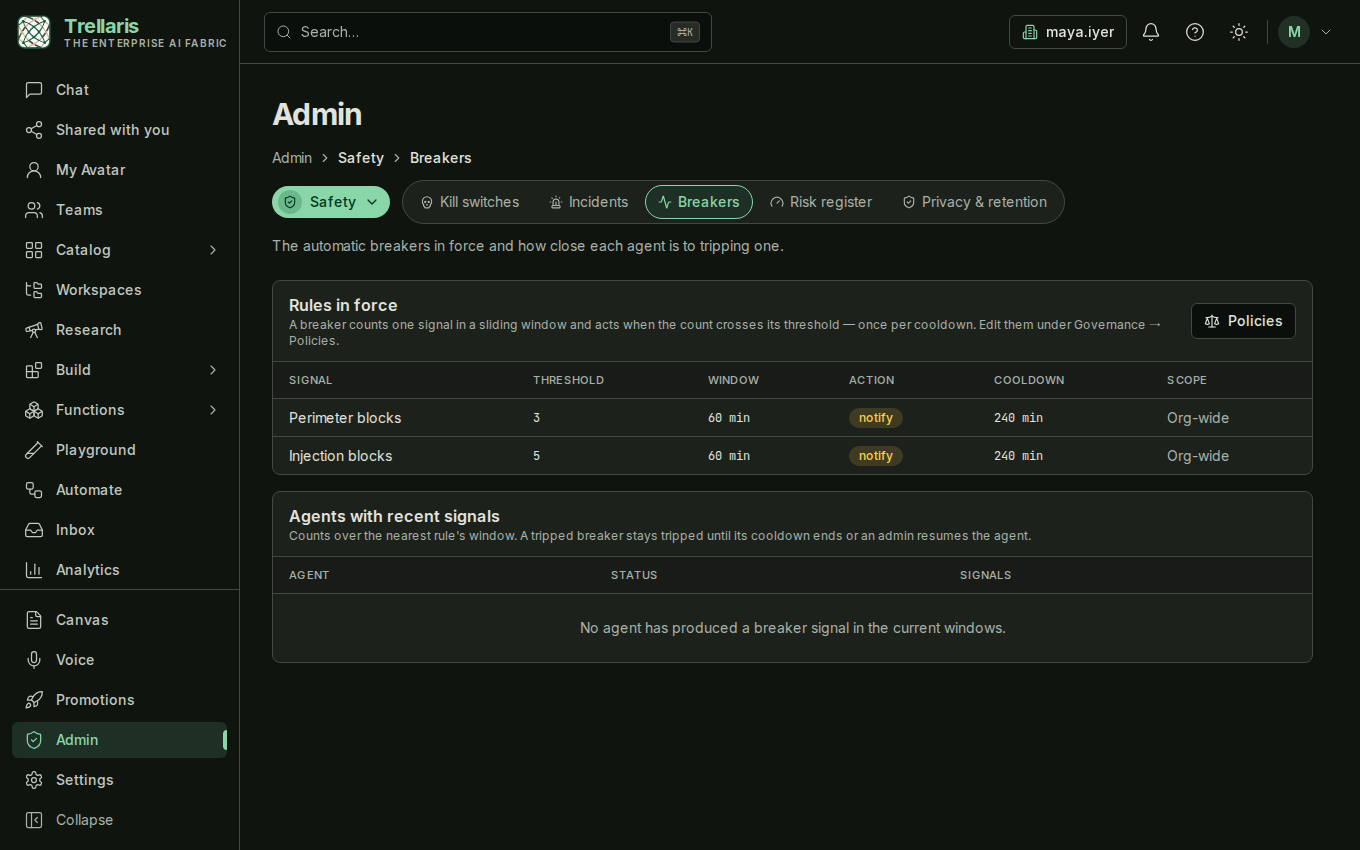Image resolution: width=1360 pixels, height=850 pixels.
Task: Switch to the Risk register tab
Action: click(821, 202)
